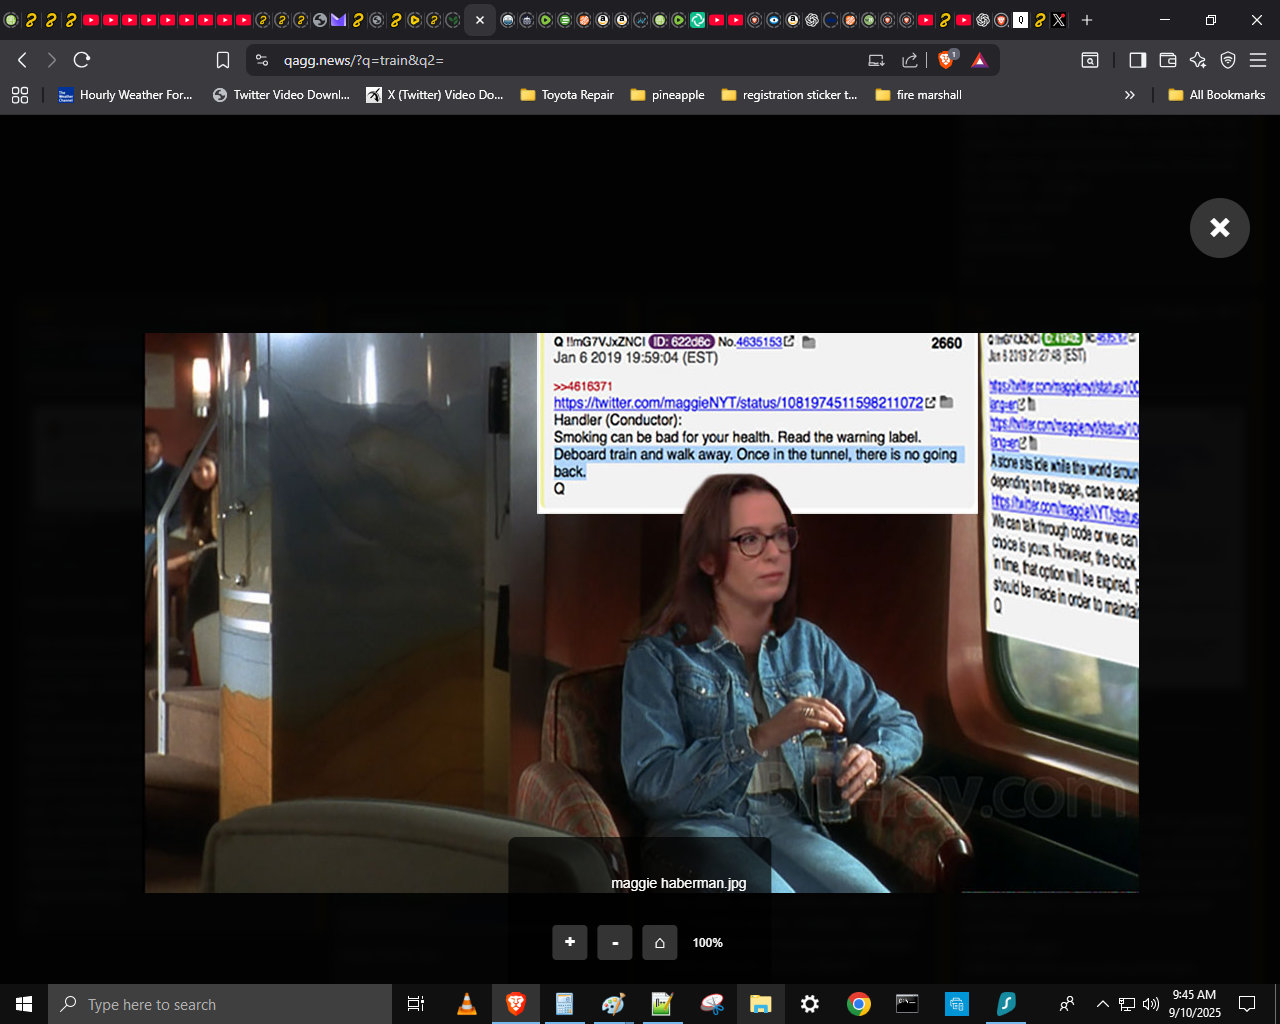1280x1024 pixels.
Task: Open the browser main menu
Action: click(1258, 60)
